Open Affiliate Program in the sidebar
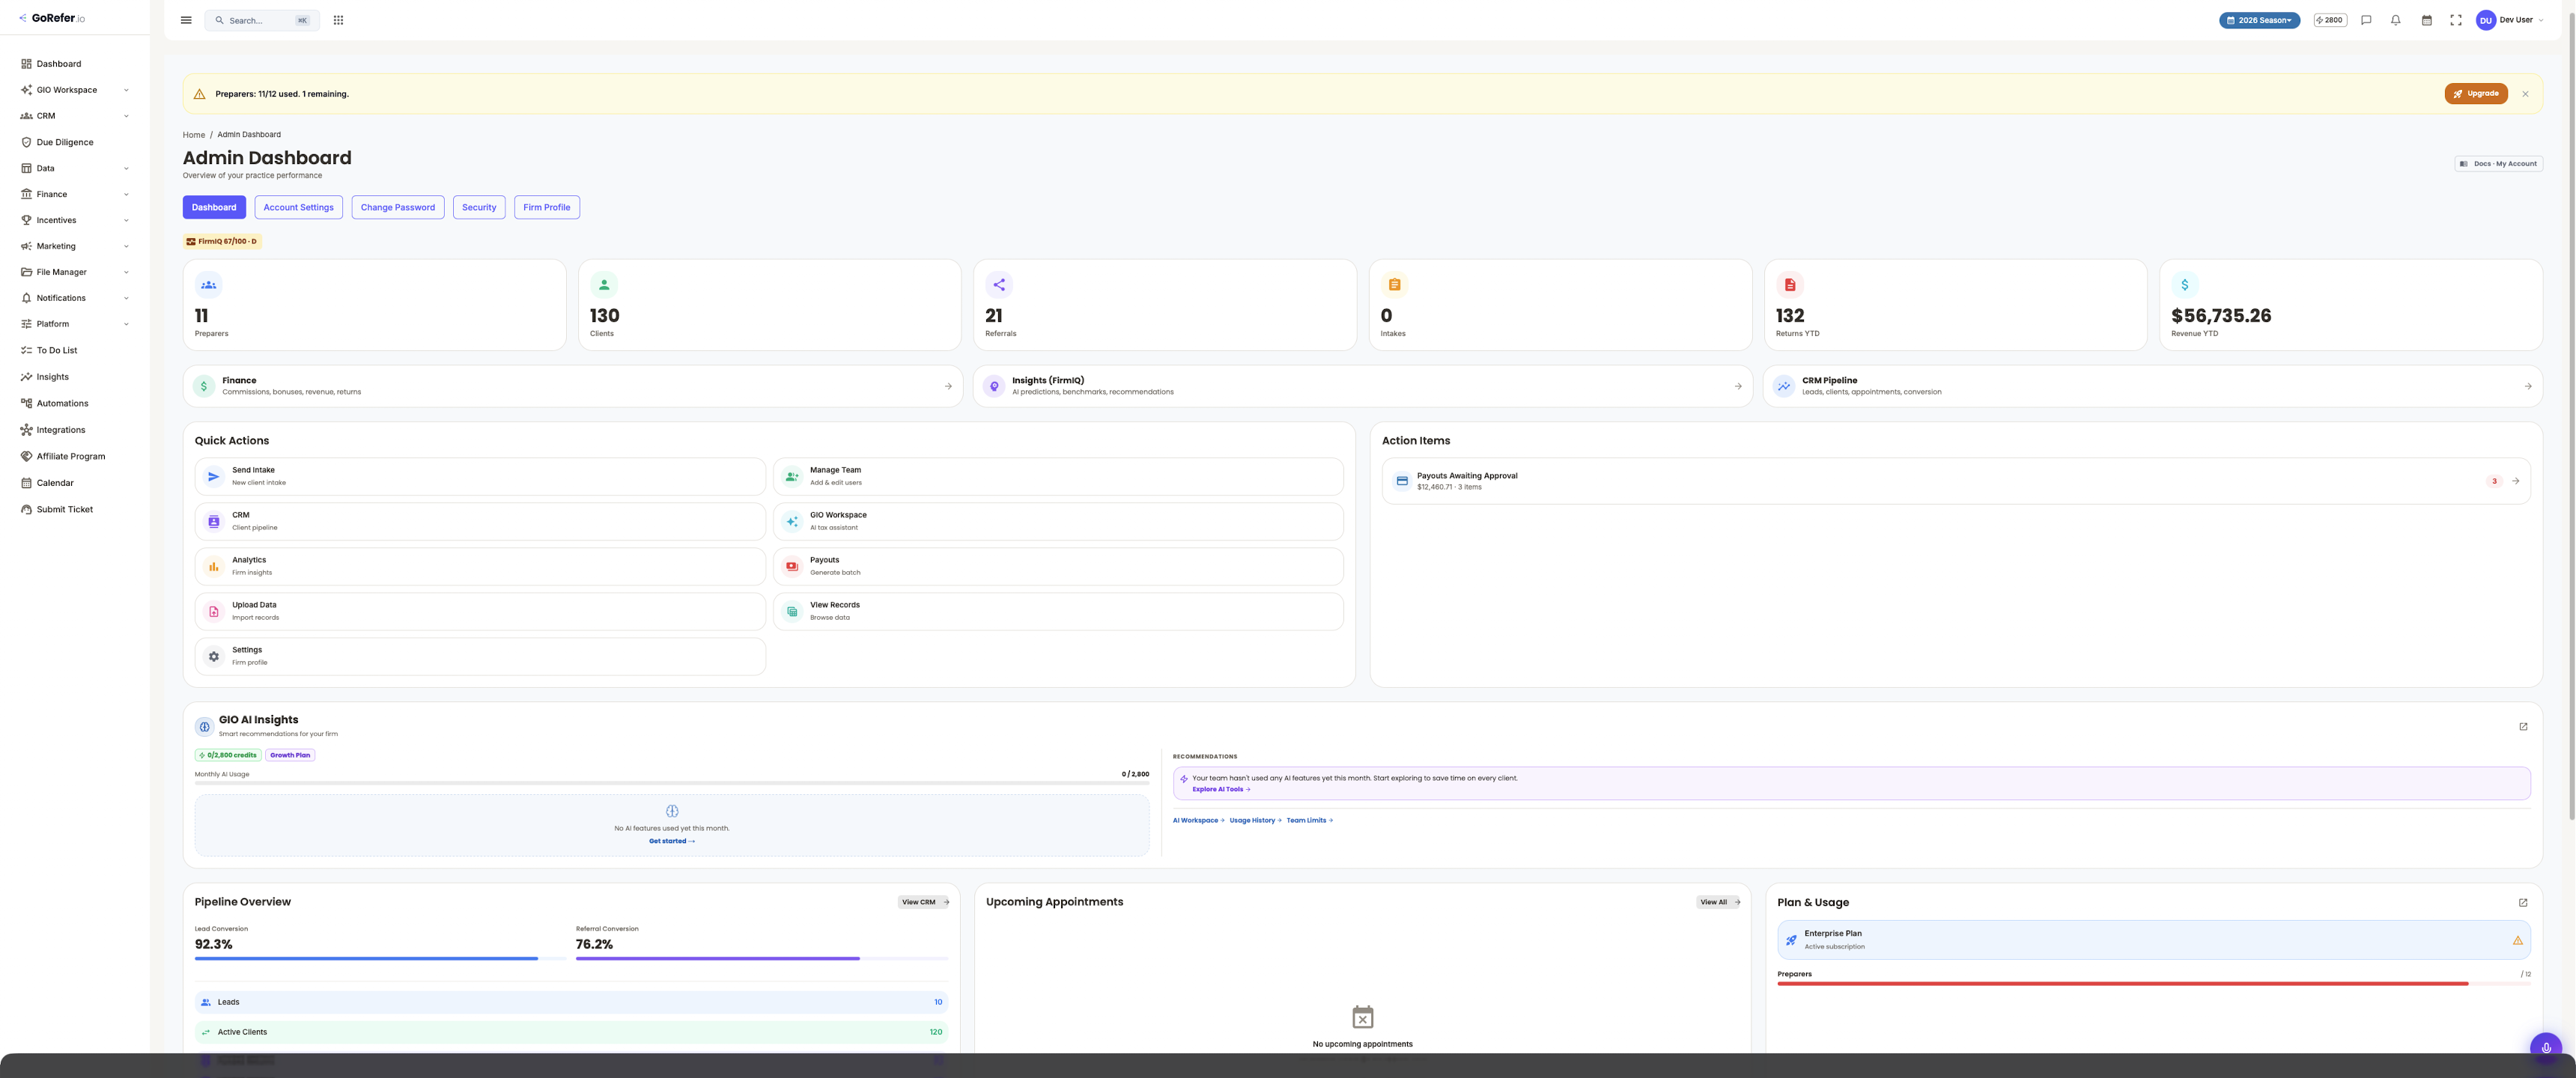Screen dimensions: 2576x1078 click(75, 456)
